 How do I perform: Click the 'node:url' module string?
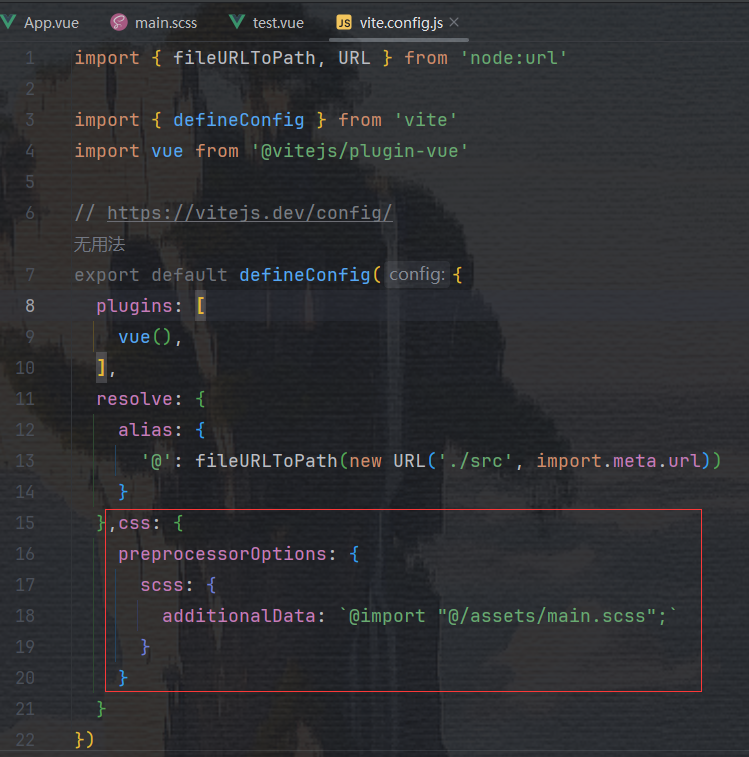point(513,58)
